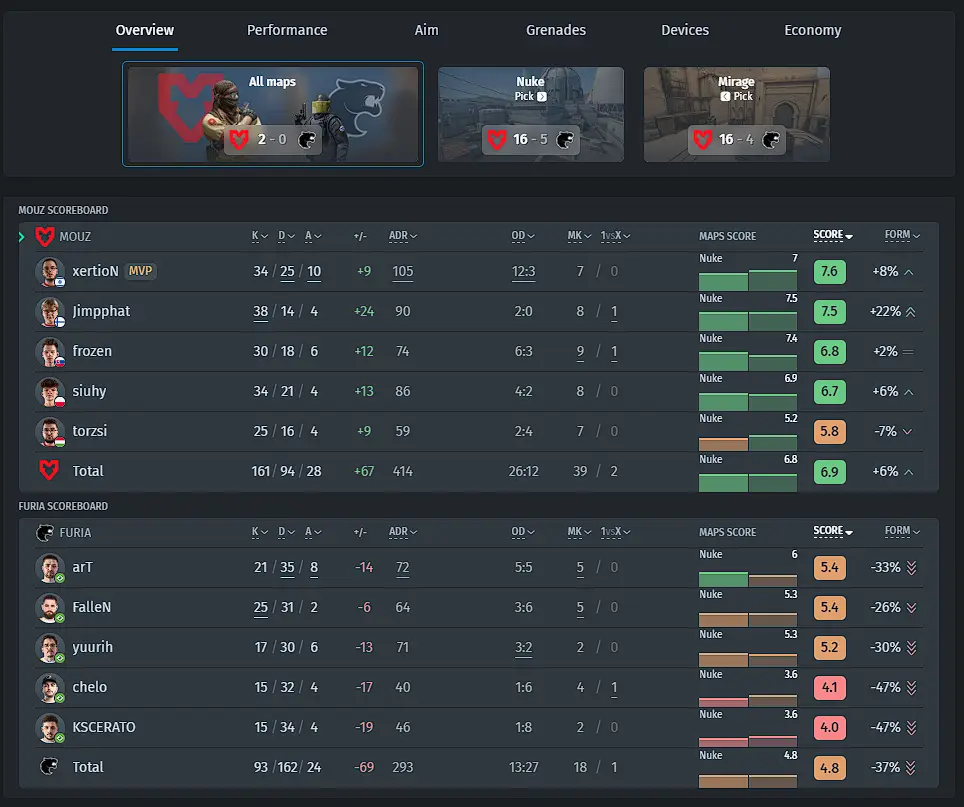Click torzsi's downward form arrow icon

coord(908,431)
